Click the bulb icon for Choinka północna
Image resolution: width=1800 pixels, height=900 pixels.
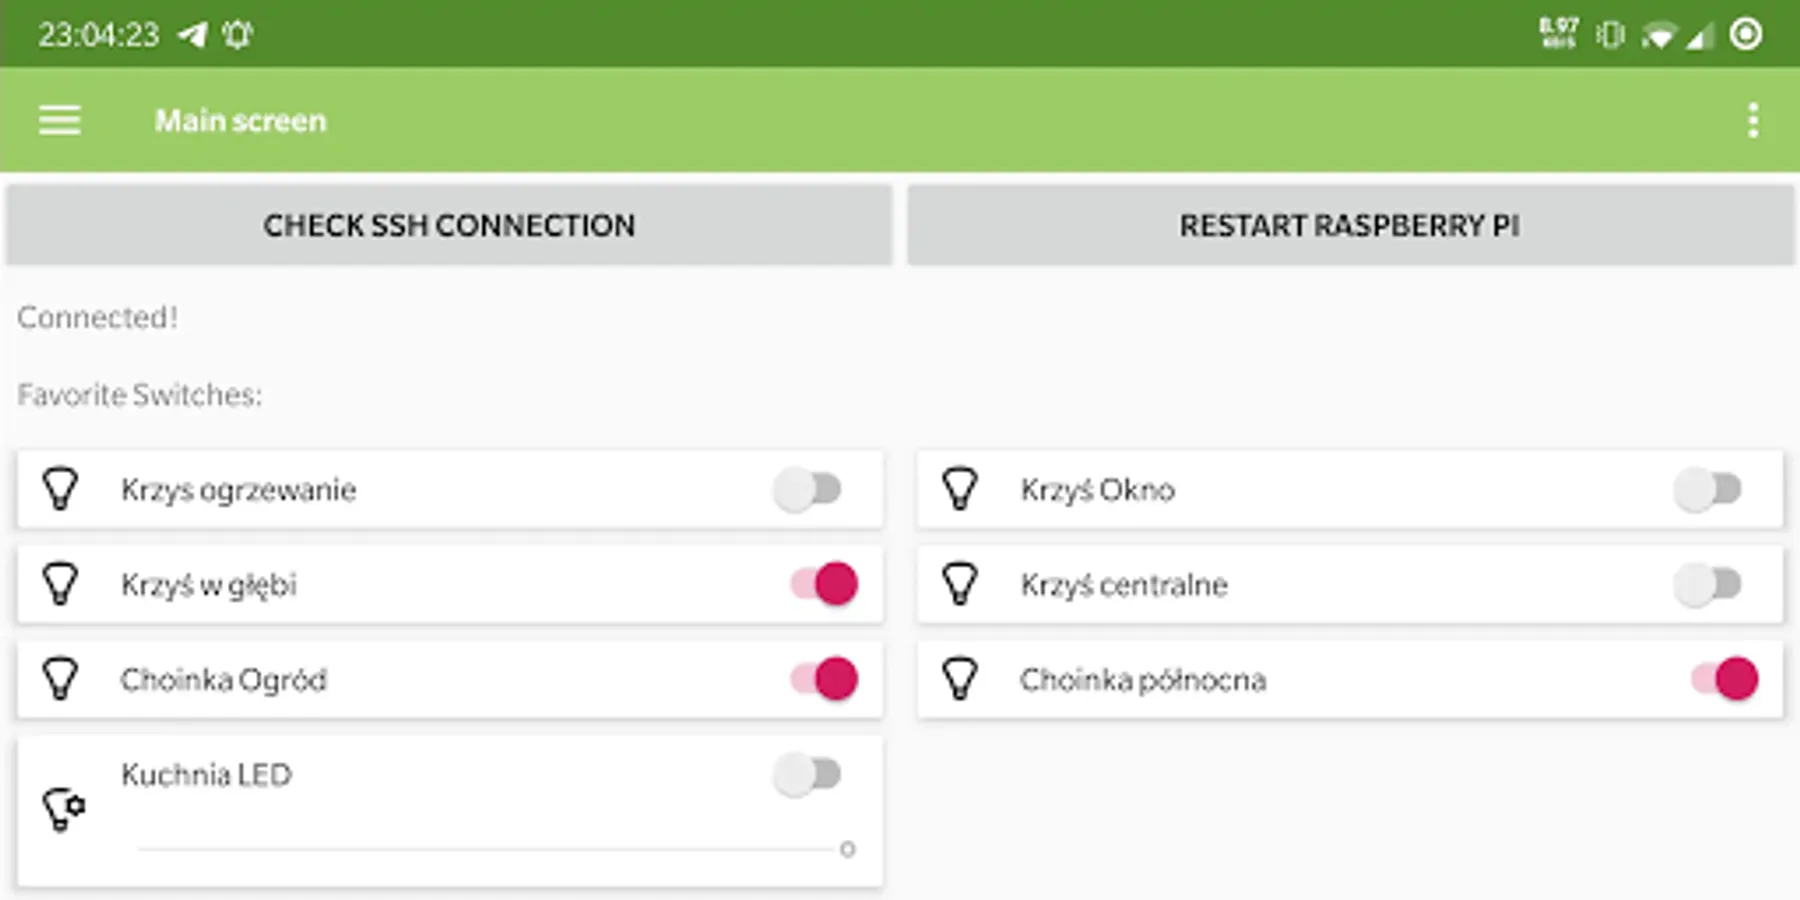(960, 679)
